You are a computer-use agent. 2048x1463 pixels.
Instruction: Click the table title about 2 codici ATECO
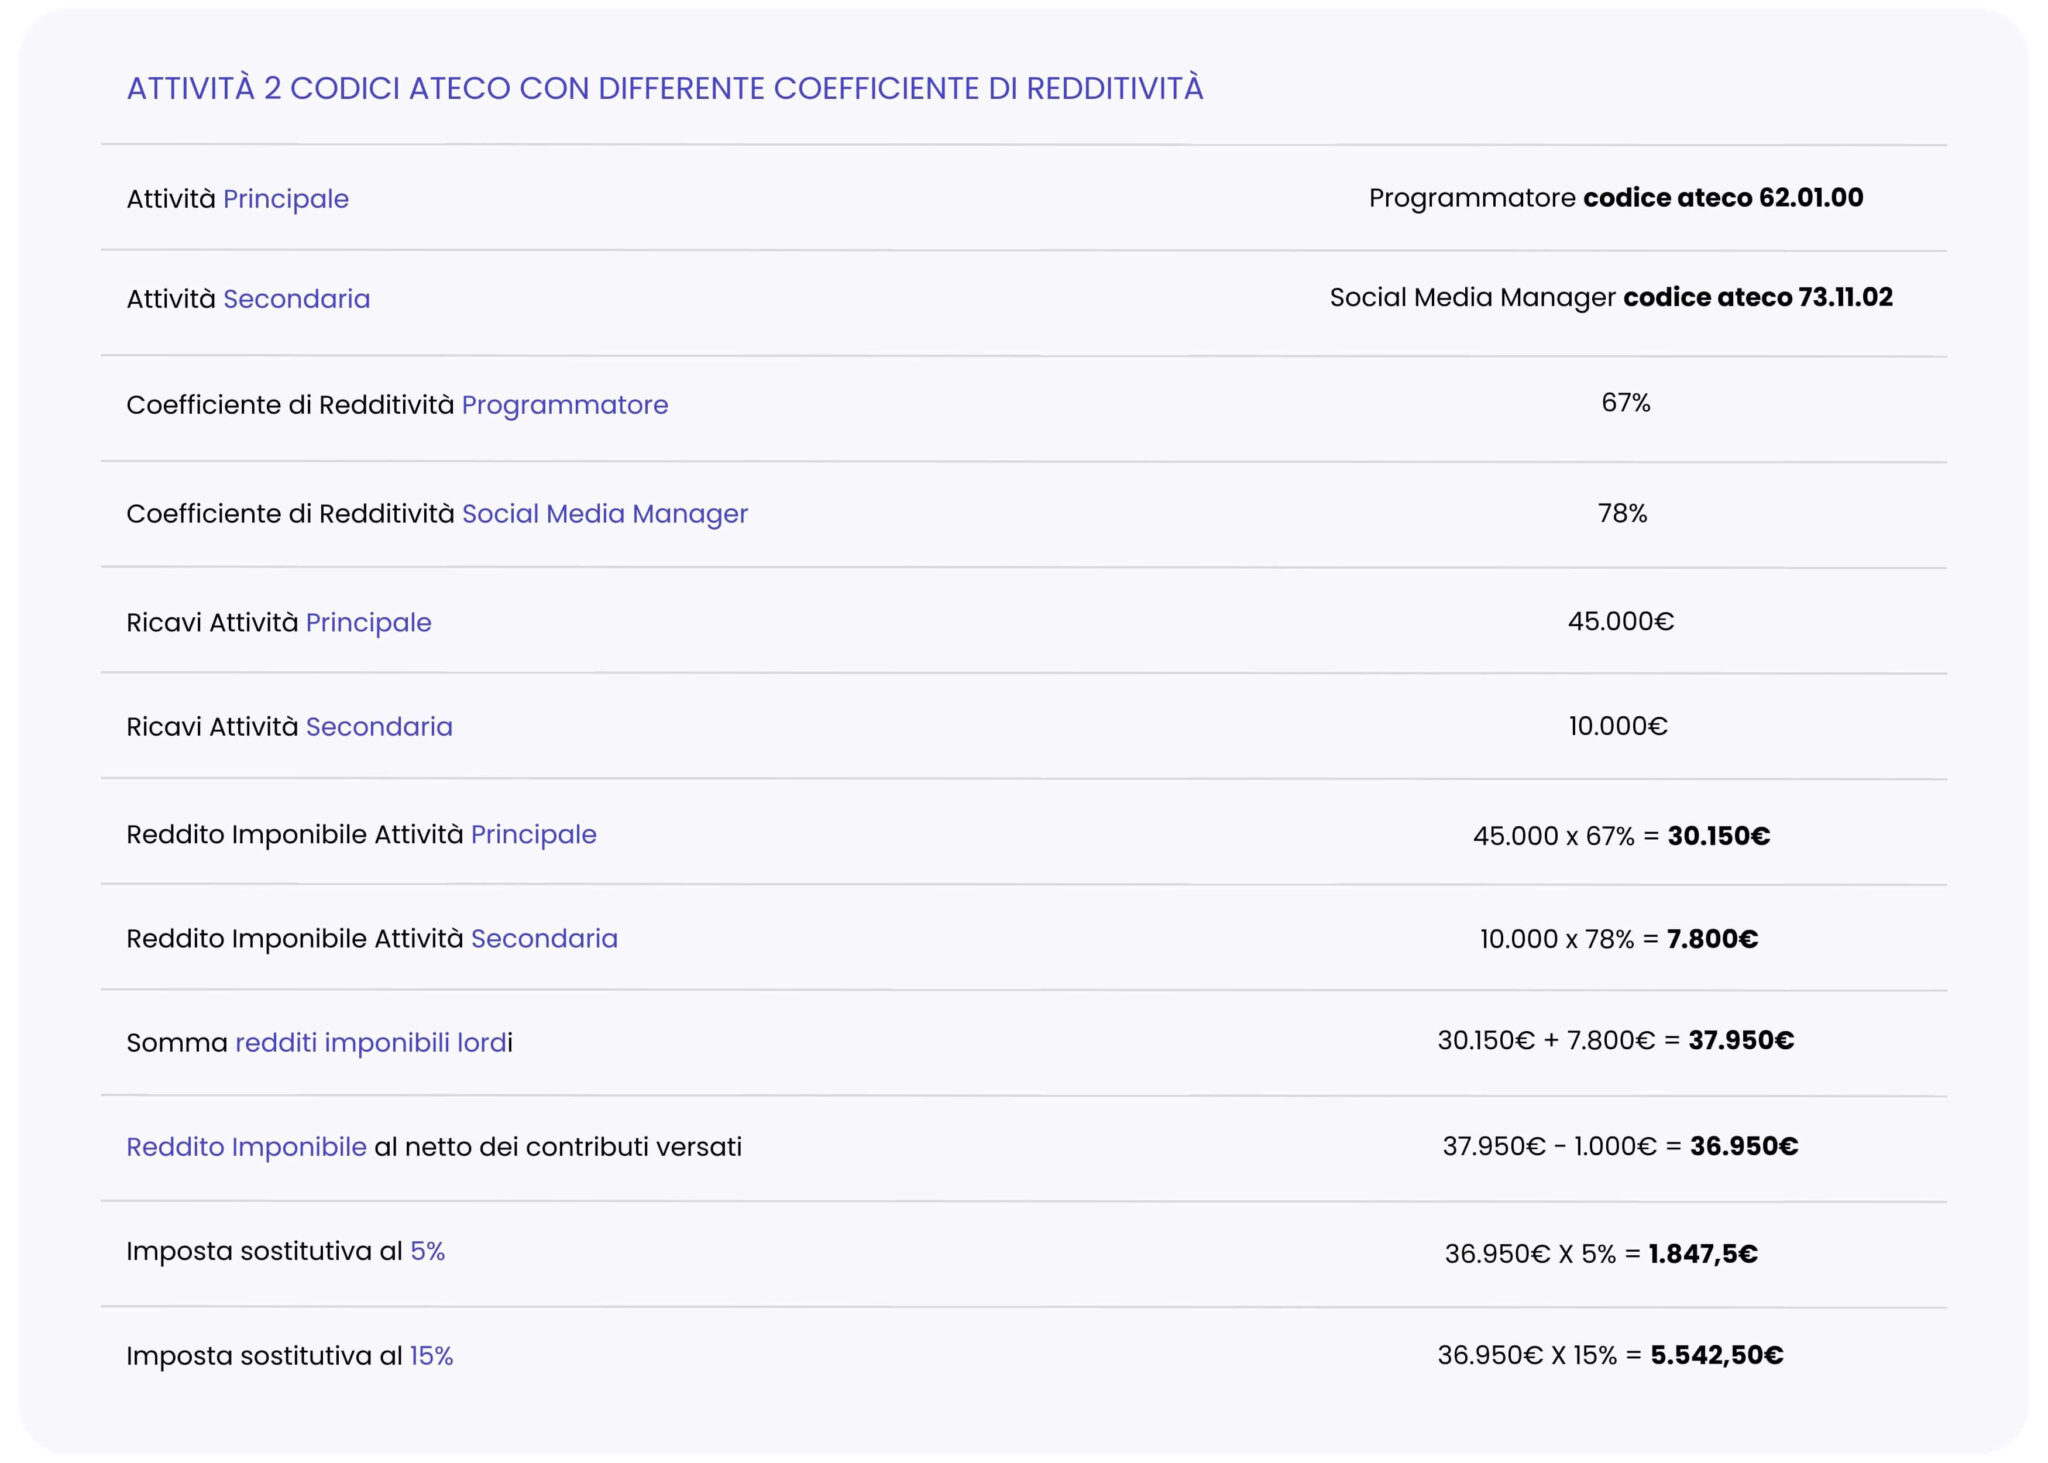click(665, 88)
